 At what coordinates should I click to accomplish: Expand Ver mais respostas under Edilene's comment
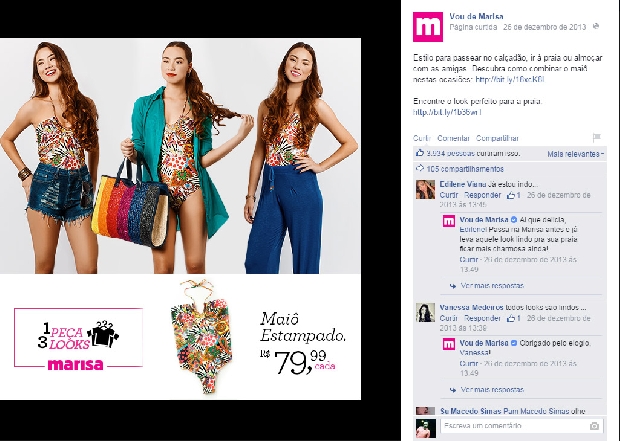pyautogui.click(x=492, y=286)
